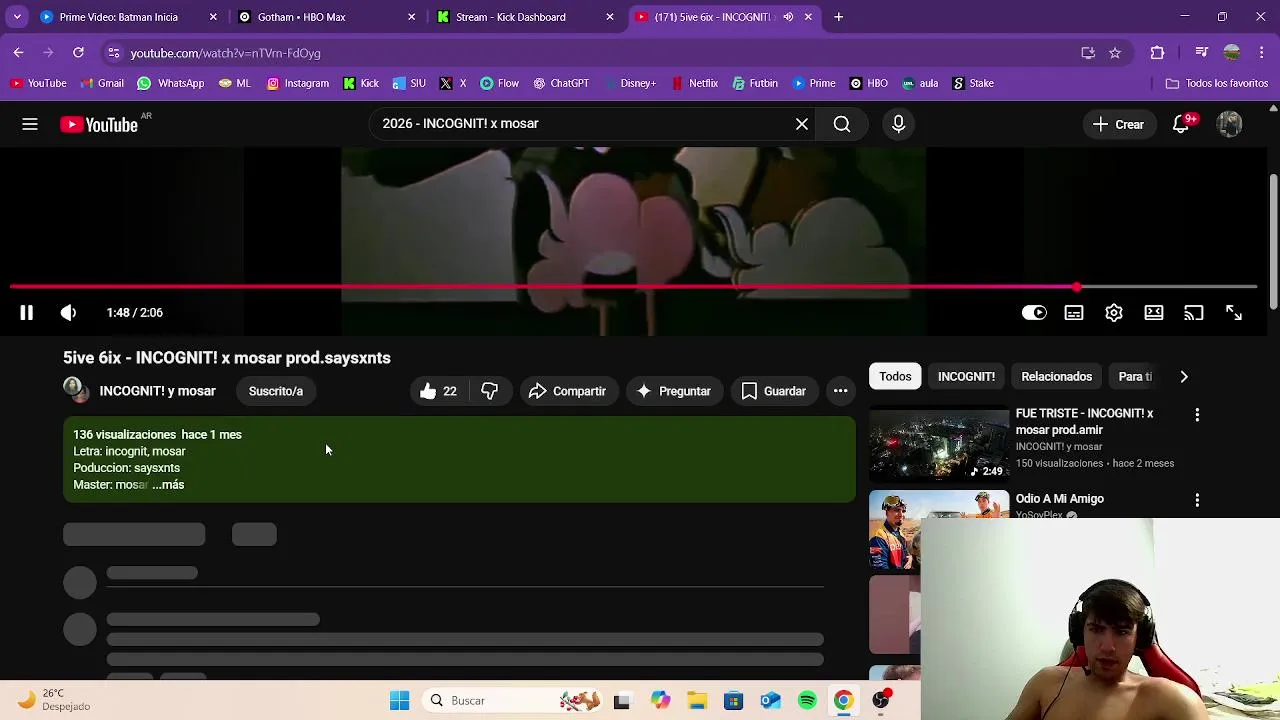Image resolution: width=1280 pixels, height=720 pixels.
Task: Toggle the Suscrito/a subscription button
Action: [x=276, y=391]
